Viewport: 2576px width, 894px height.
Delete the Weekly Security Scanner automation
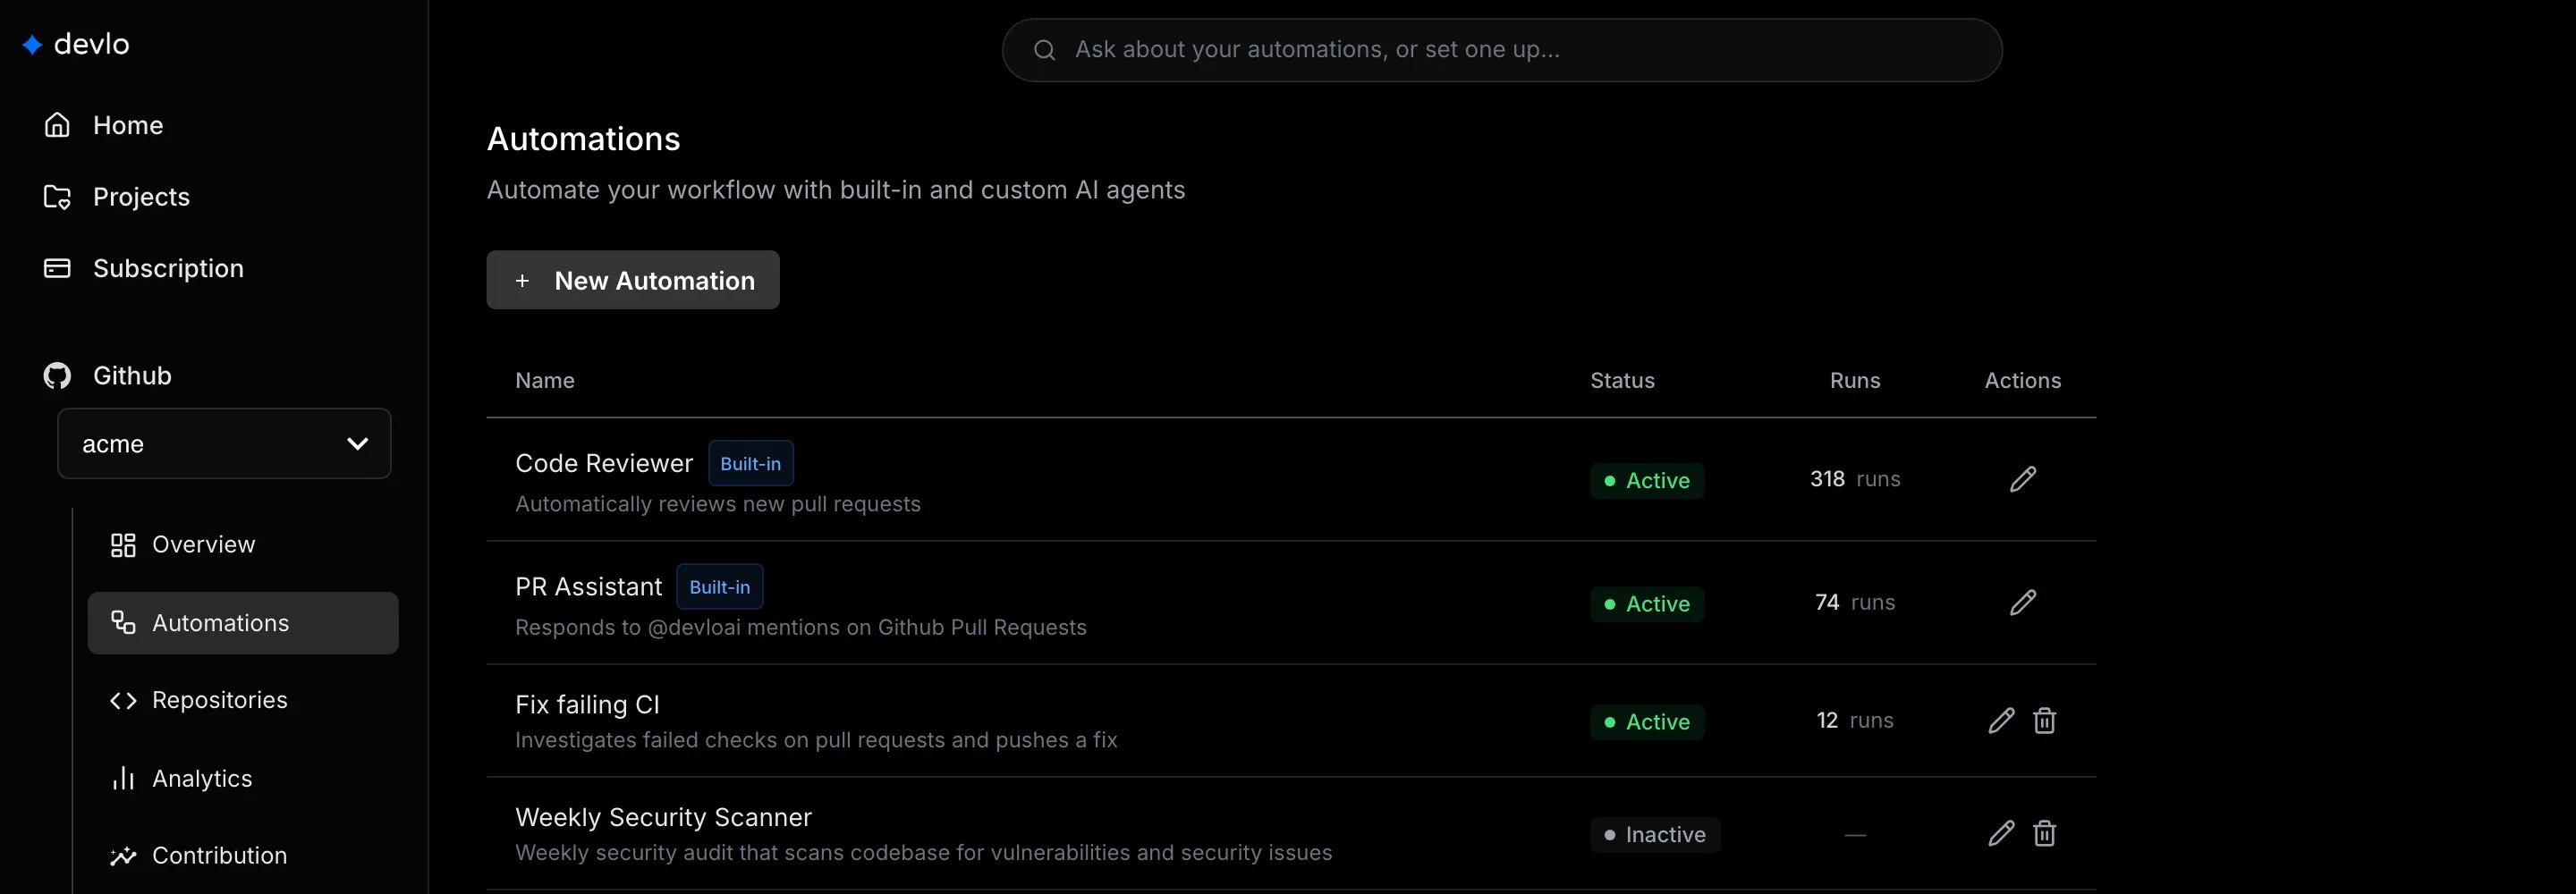[x=2044, y=833]
